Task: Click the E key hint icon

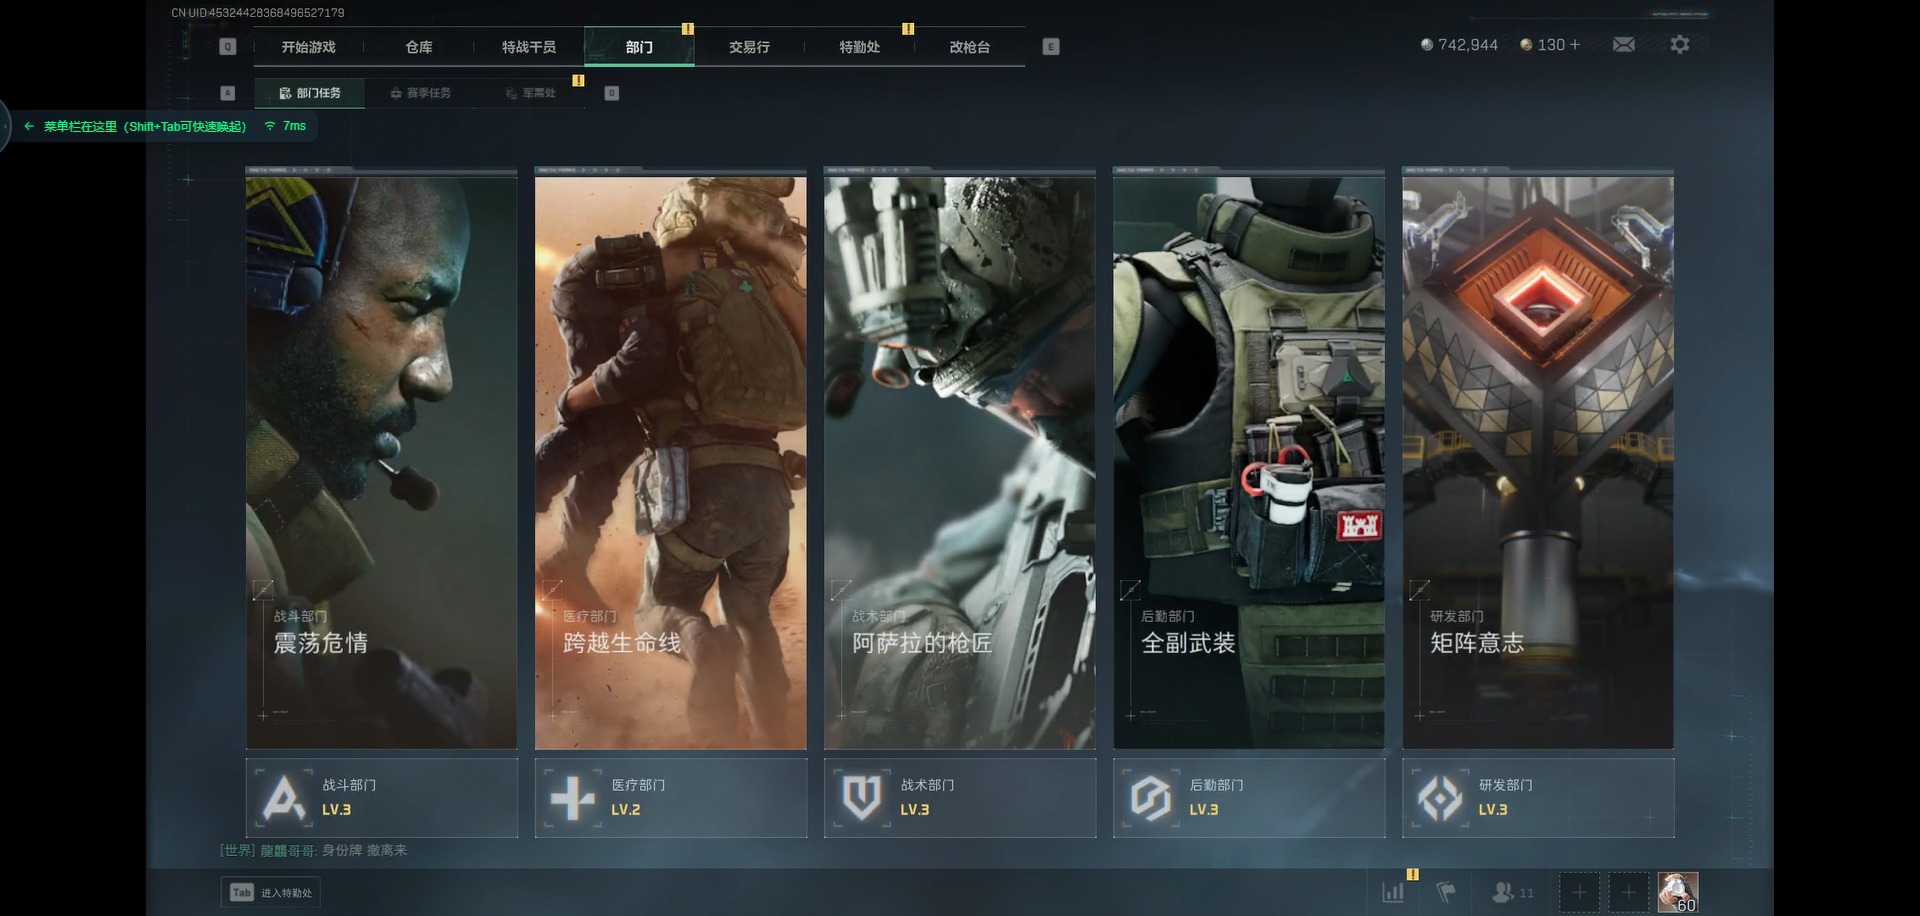Action: (1051, 47)
